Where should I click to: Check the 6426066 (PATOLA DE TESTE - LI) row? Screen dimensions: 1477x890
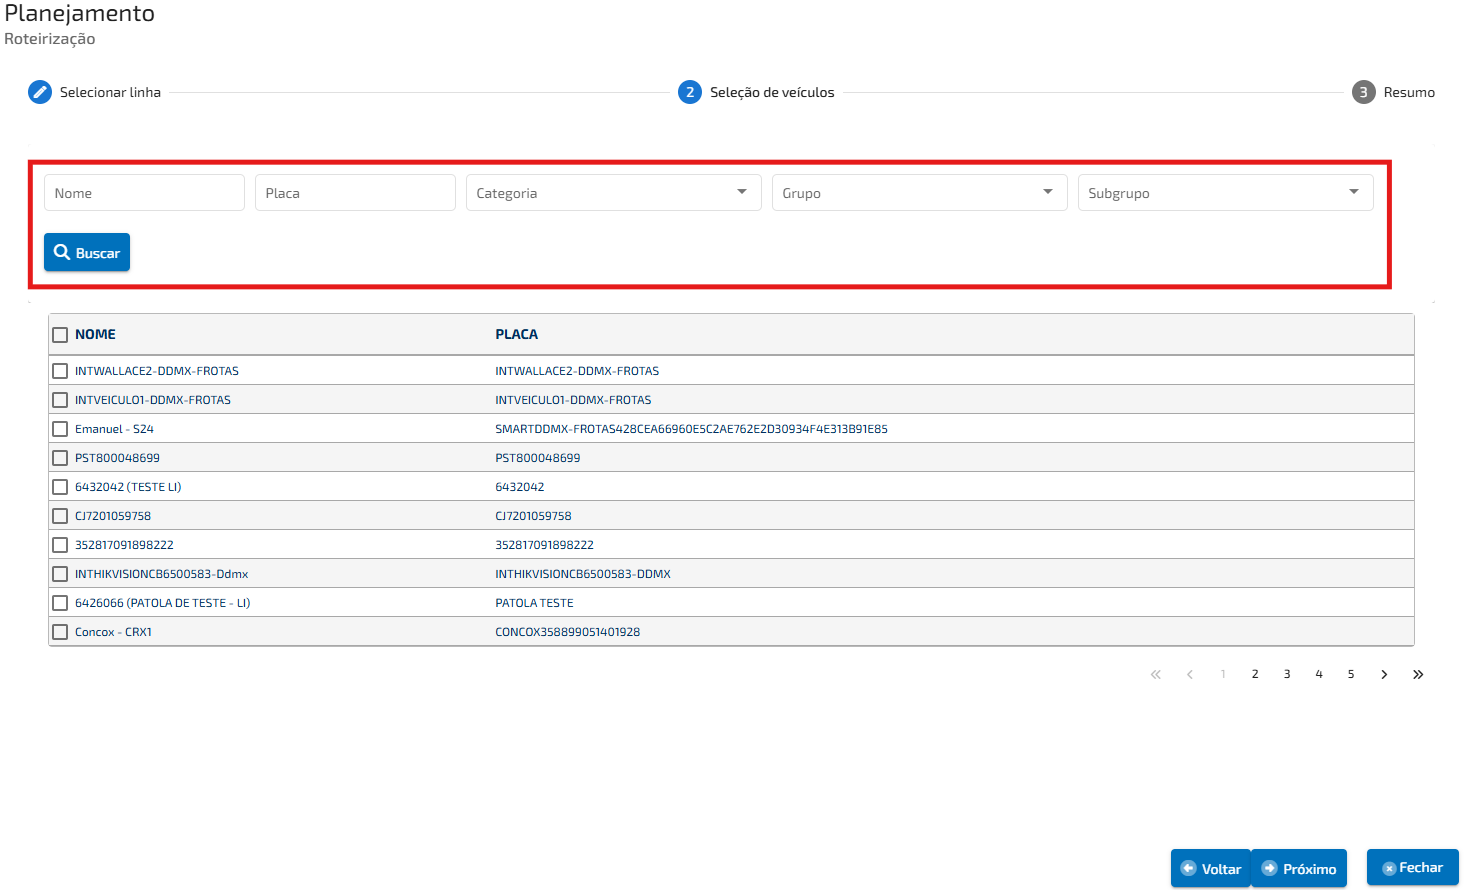pos(60,603)
